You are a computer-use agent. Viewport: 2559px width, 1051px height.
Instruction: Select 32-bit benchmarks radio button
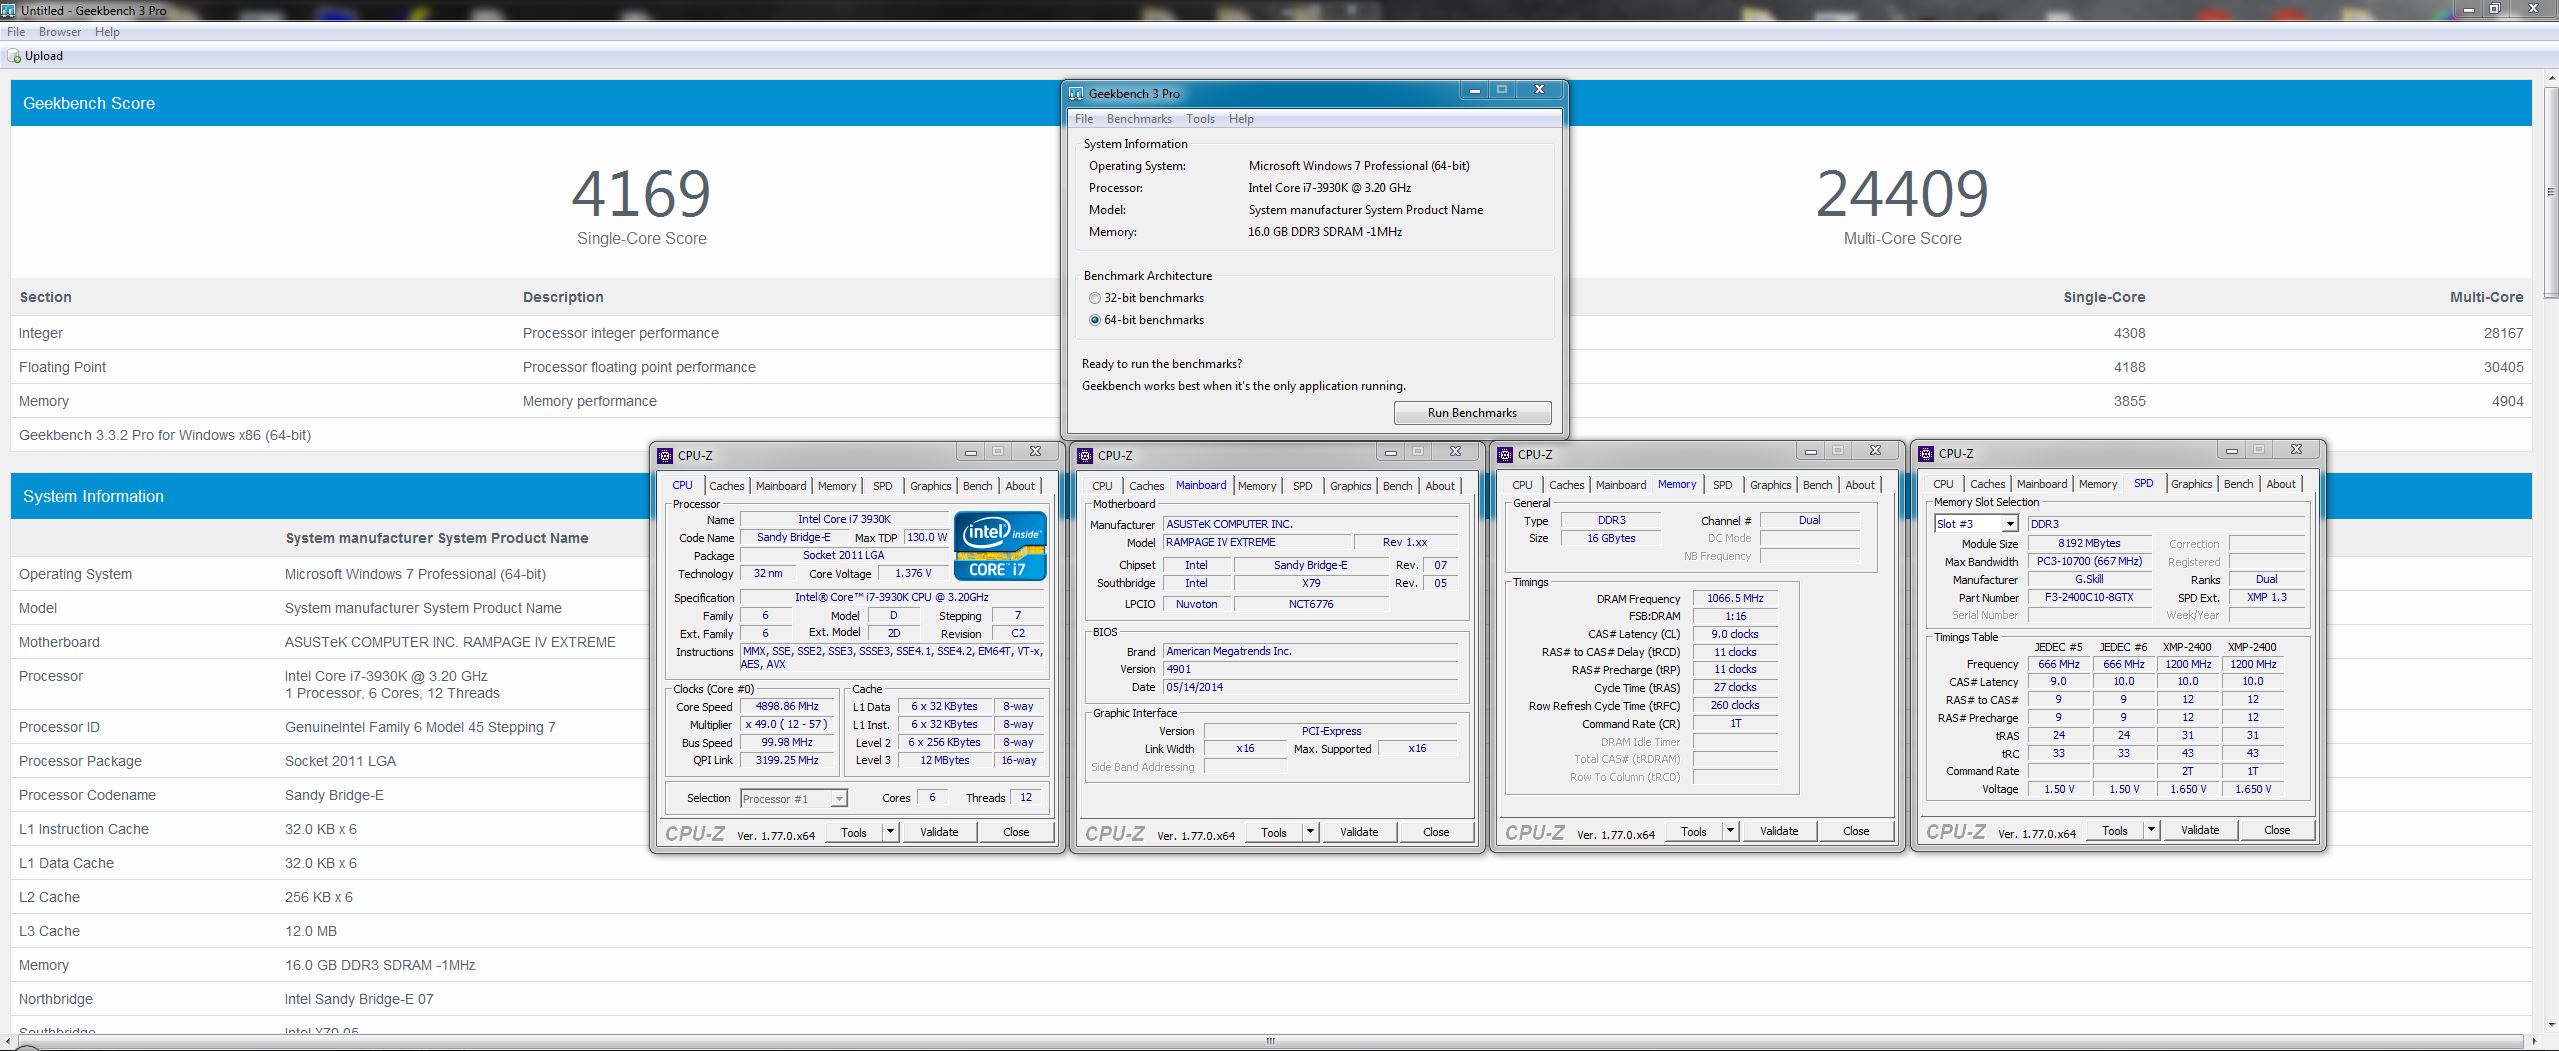tap(1095, 298)
